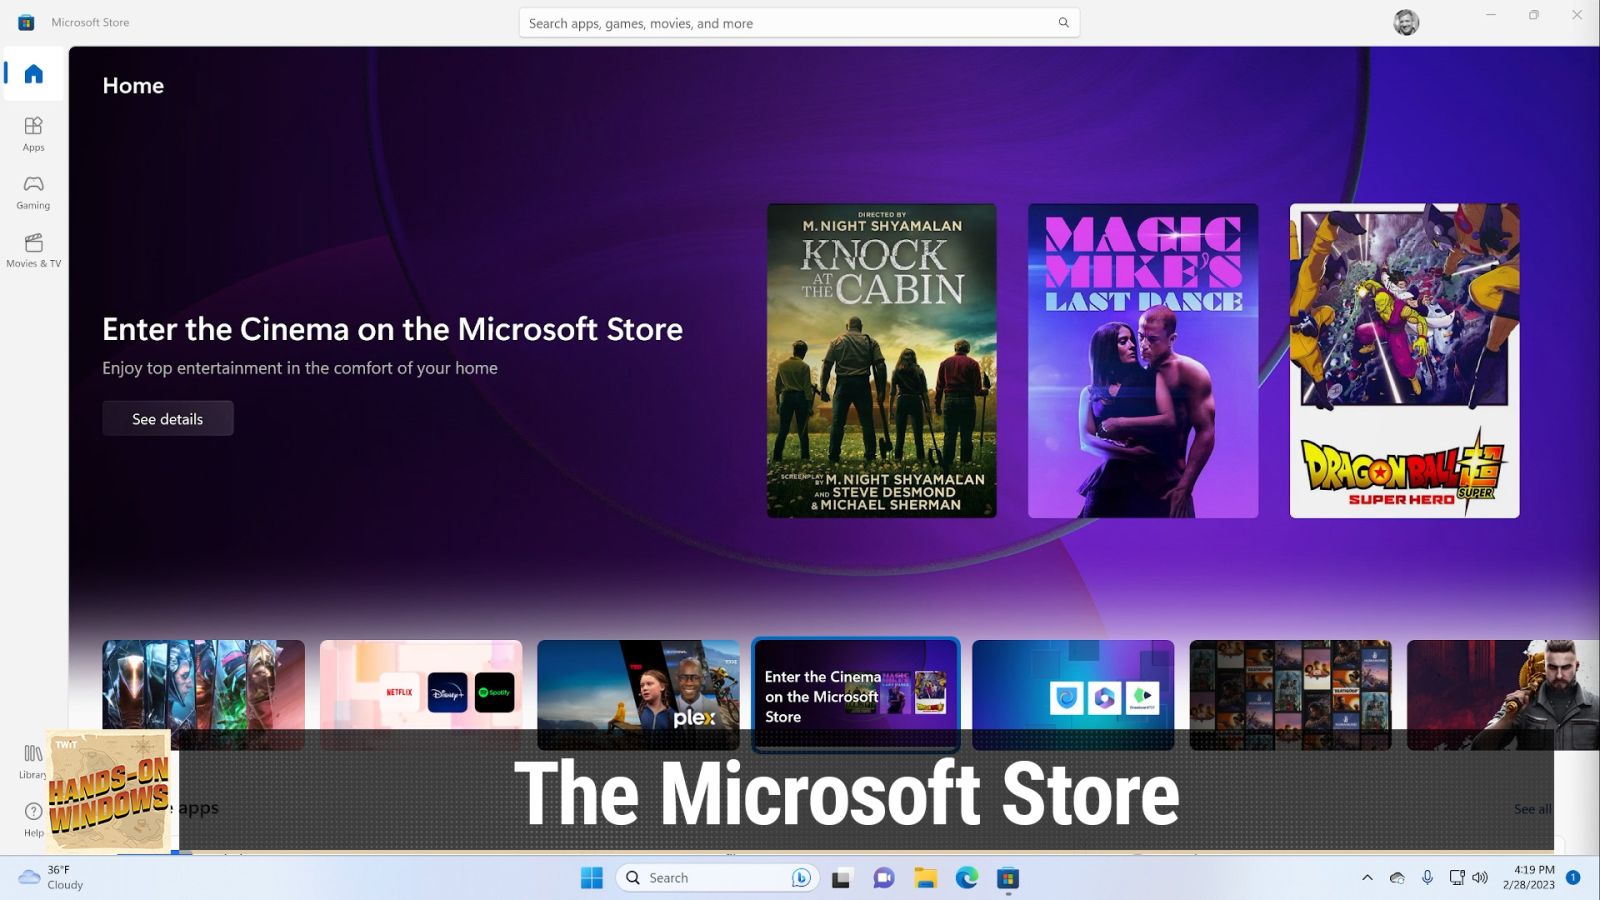This screenshot has height=900, width=1600.
Task: Open the See all link for featured apps
Action: tap(1533, 808)
